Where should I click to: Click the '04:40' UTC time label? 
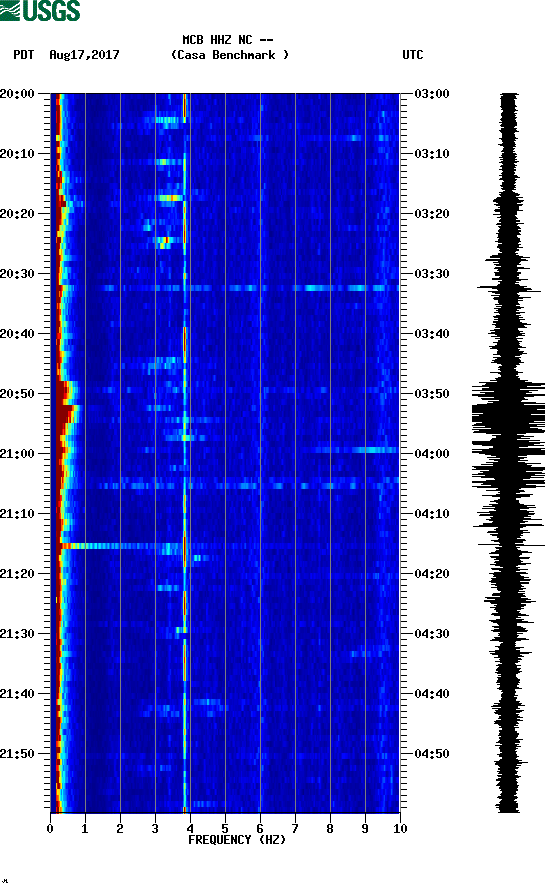coord(432,694)
